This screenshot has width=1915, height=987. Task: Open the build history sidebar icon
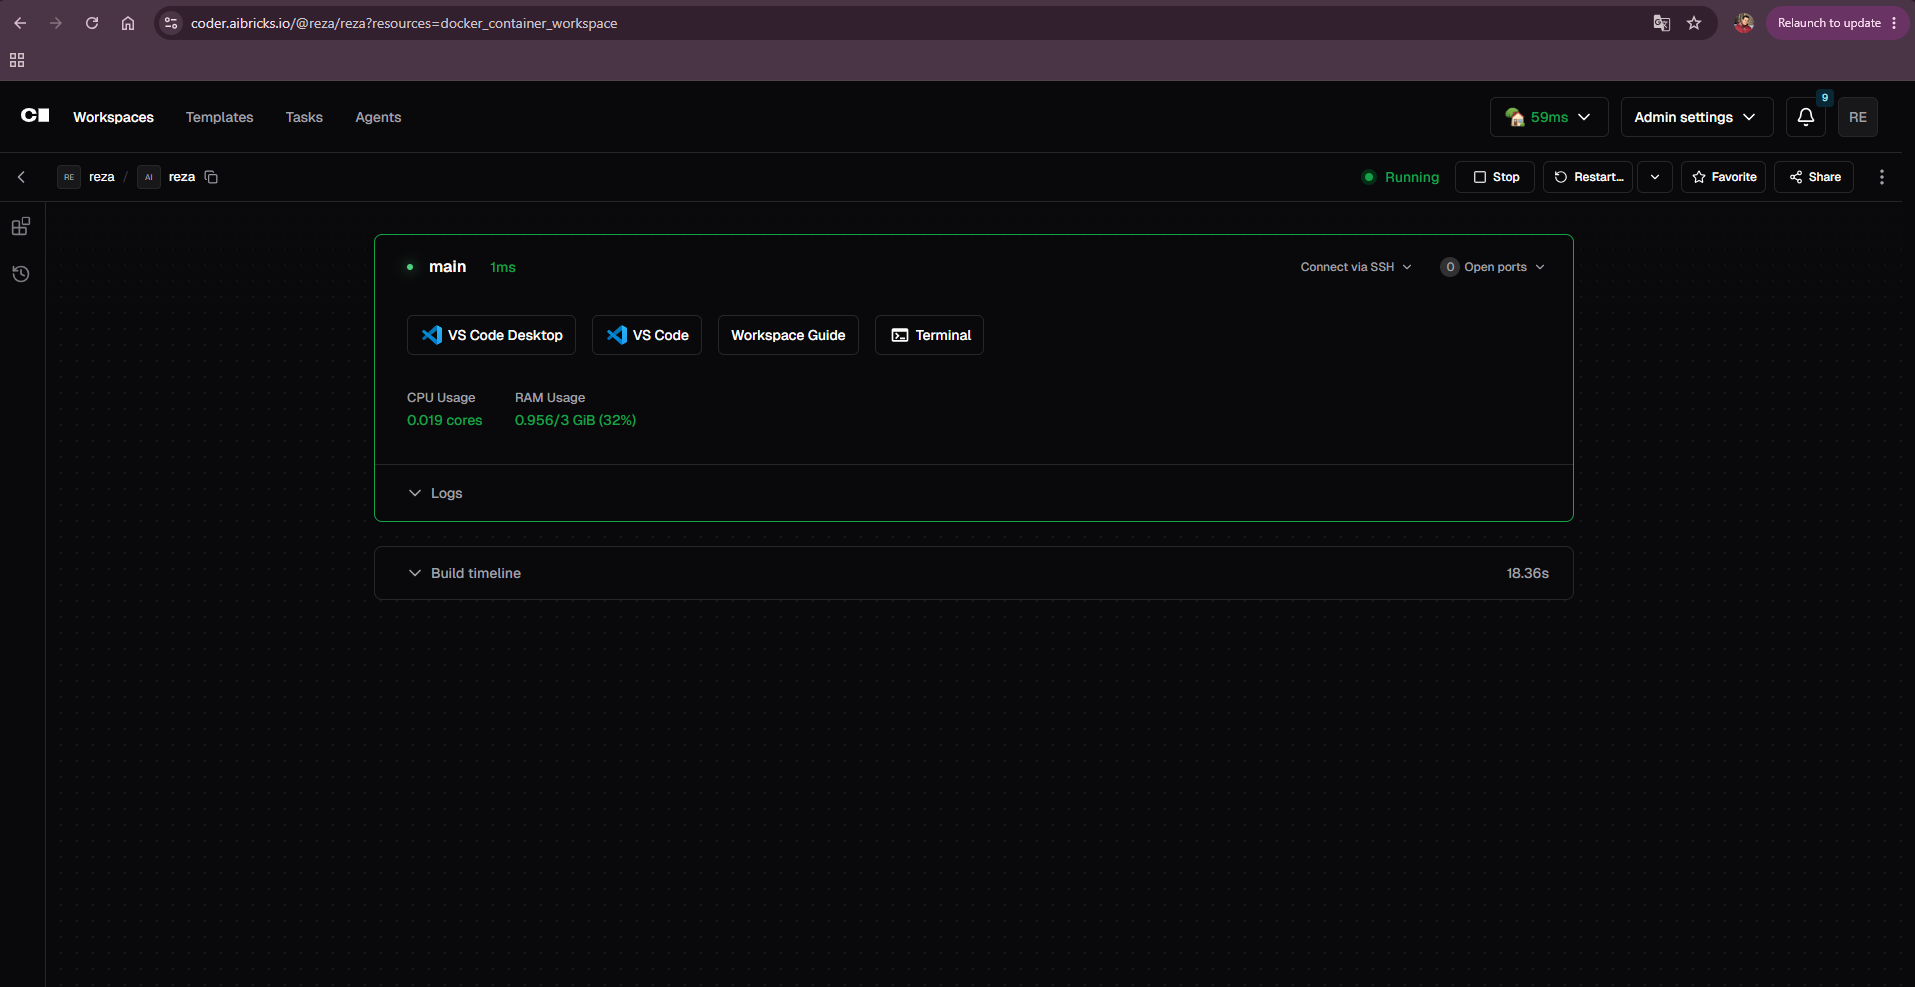click(x=21, y=274)
